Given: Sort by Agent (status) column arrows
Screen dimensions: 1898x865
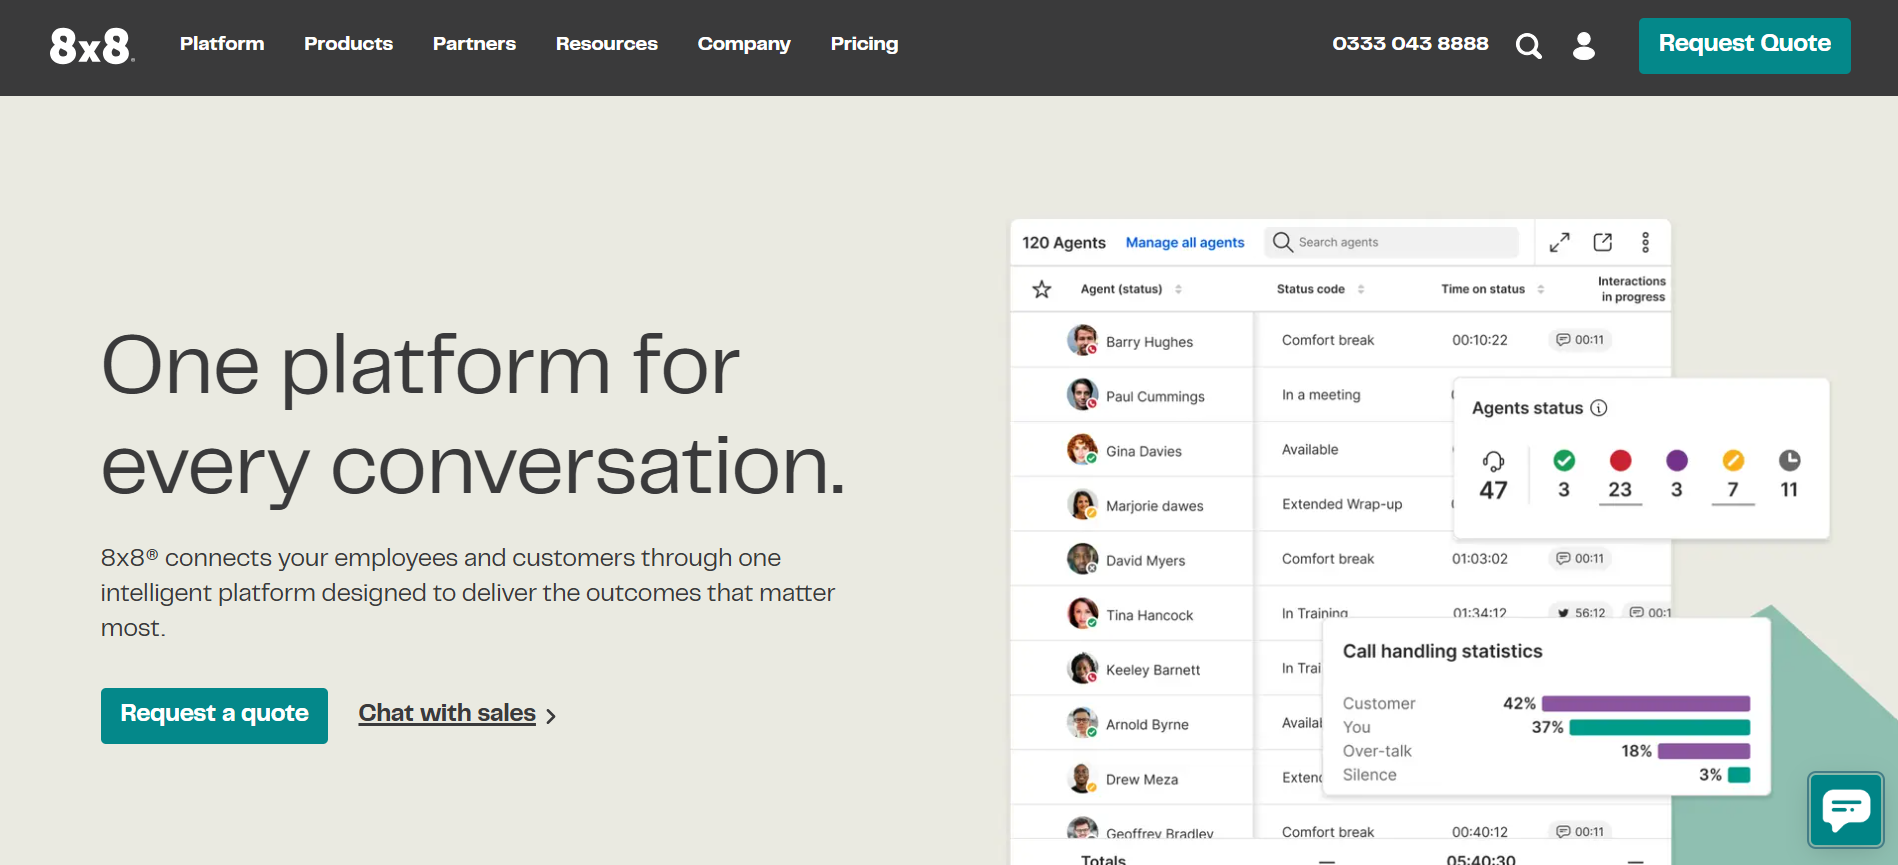Looking at the screenshot, I should 1178,289.
